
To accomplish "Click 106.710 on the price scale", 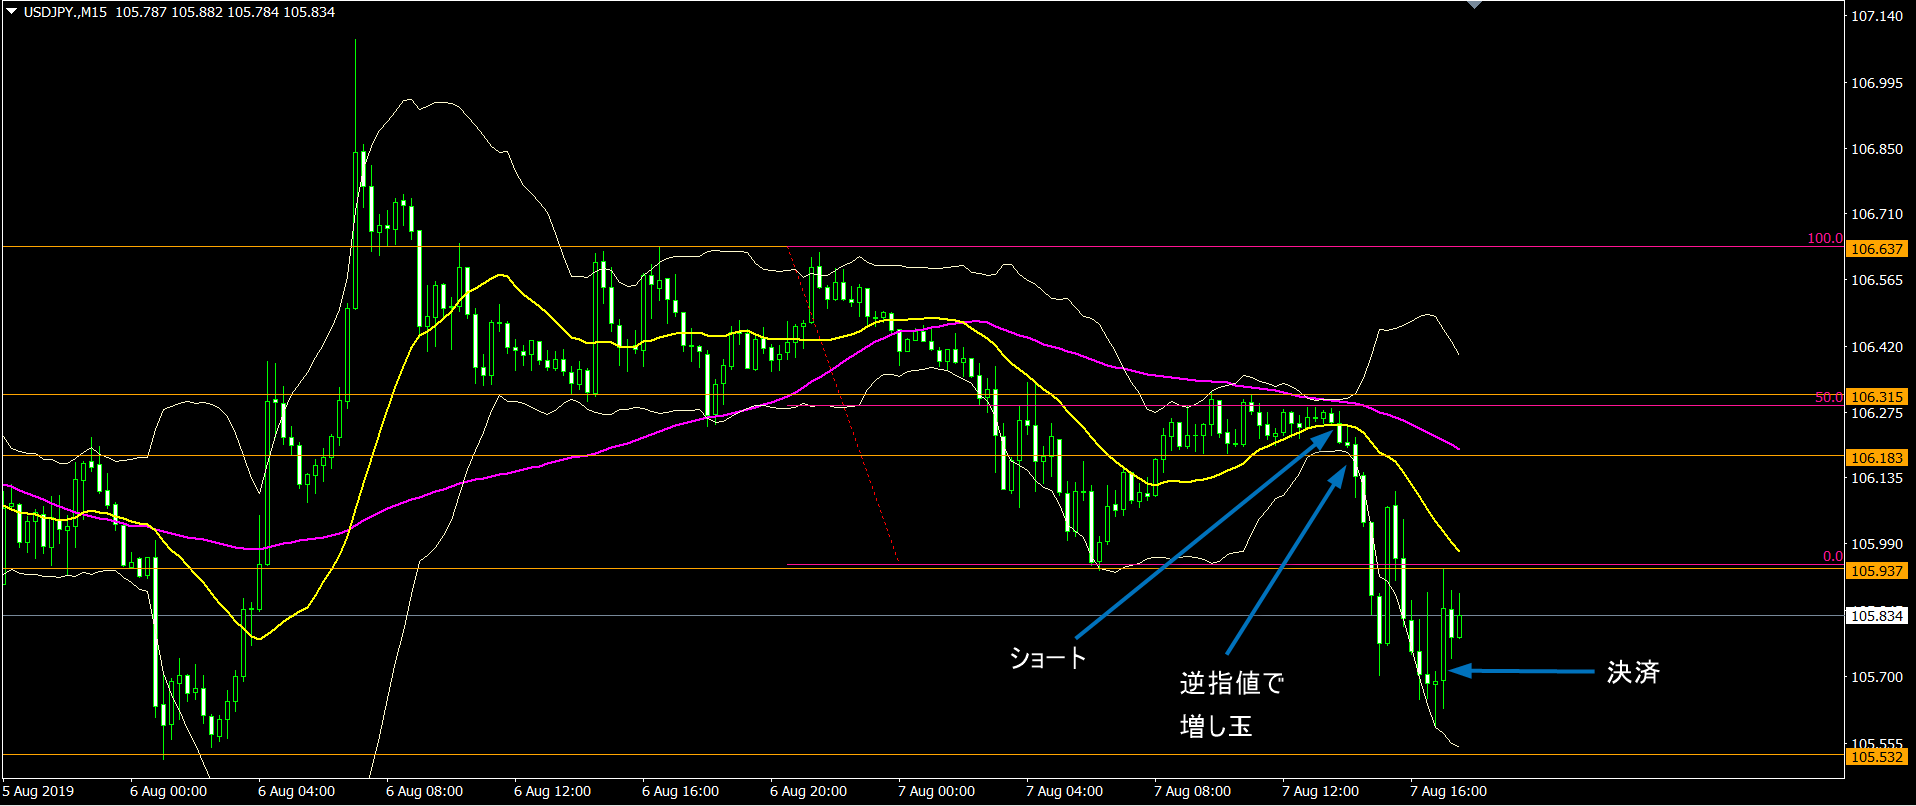I will (1877, 214).
